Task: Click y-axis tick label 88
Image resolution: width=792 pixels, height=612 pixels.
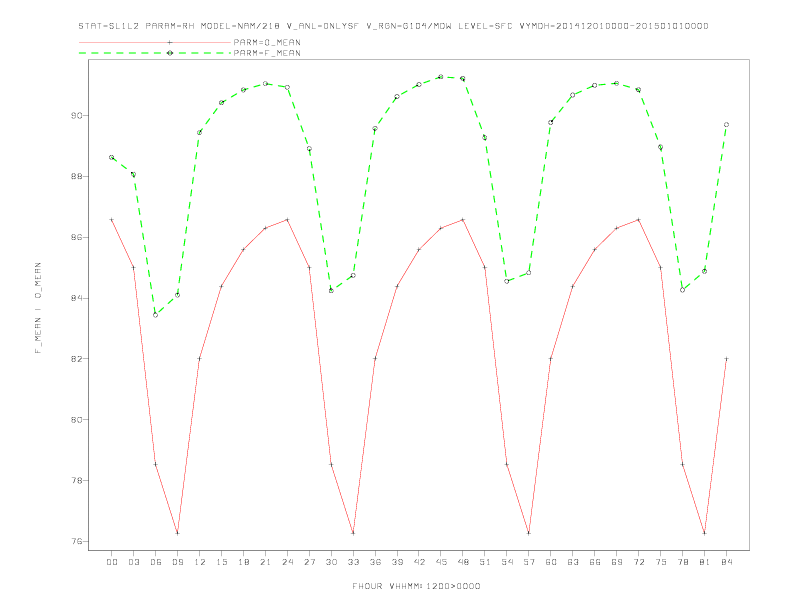Action: [x=76, y=176]
